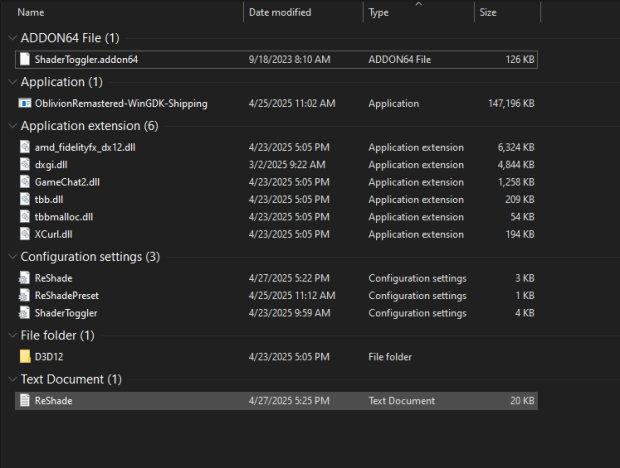The height and width of the screenshot is (468, 620).
Task: Click the 1,258 KB size value
Action: pos(516,182)
